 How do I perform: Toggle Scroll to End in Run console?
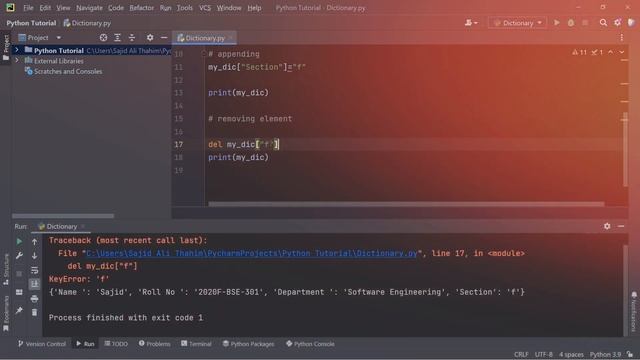click(x=34, y=284)
